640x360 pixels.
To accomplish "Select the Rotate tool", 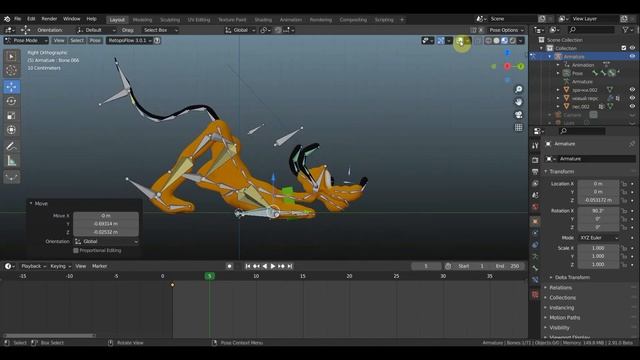I will tap(11, 101).
